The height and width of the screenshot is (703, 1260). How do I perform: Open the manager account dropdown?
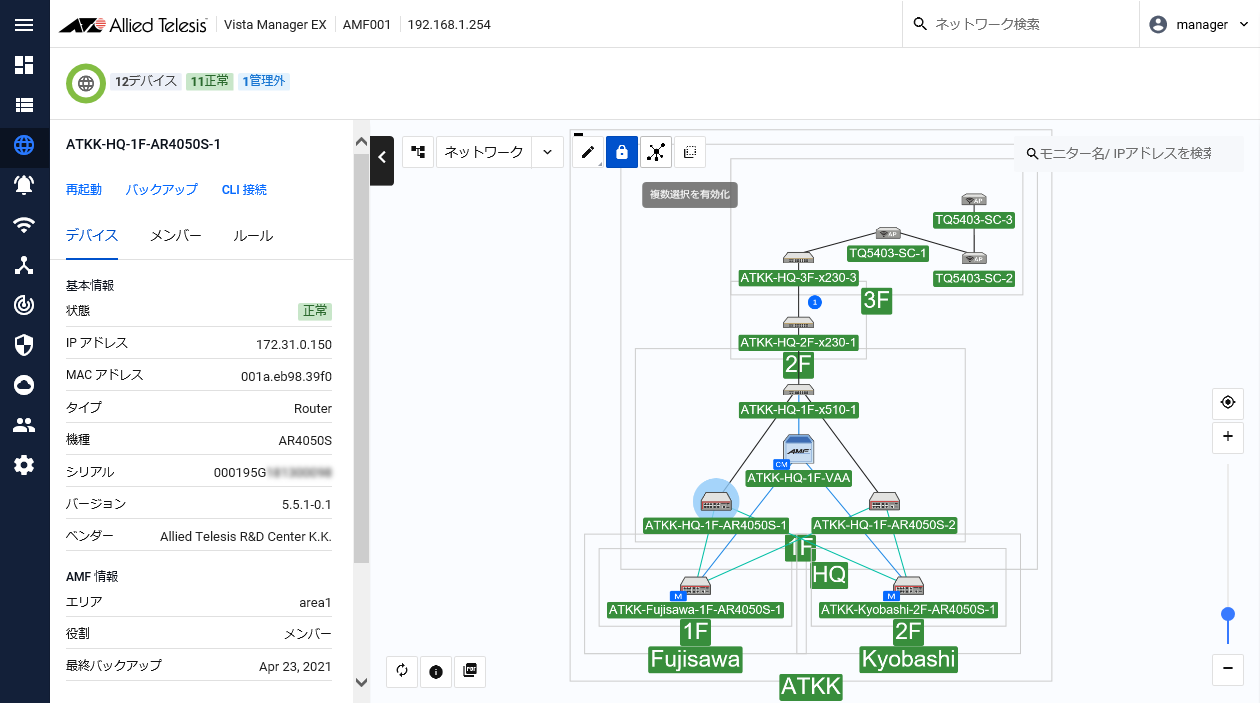click(1199, 25)
